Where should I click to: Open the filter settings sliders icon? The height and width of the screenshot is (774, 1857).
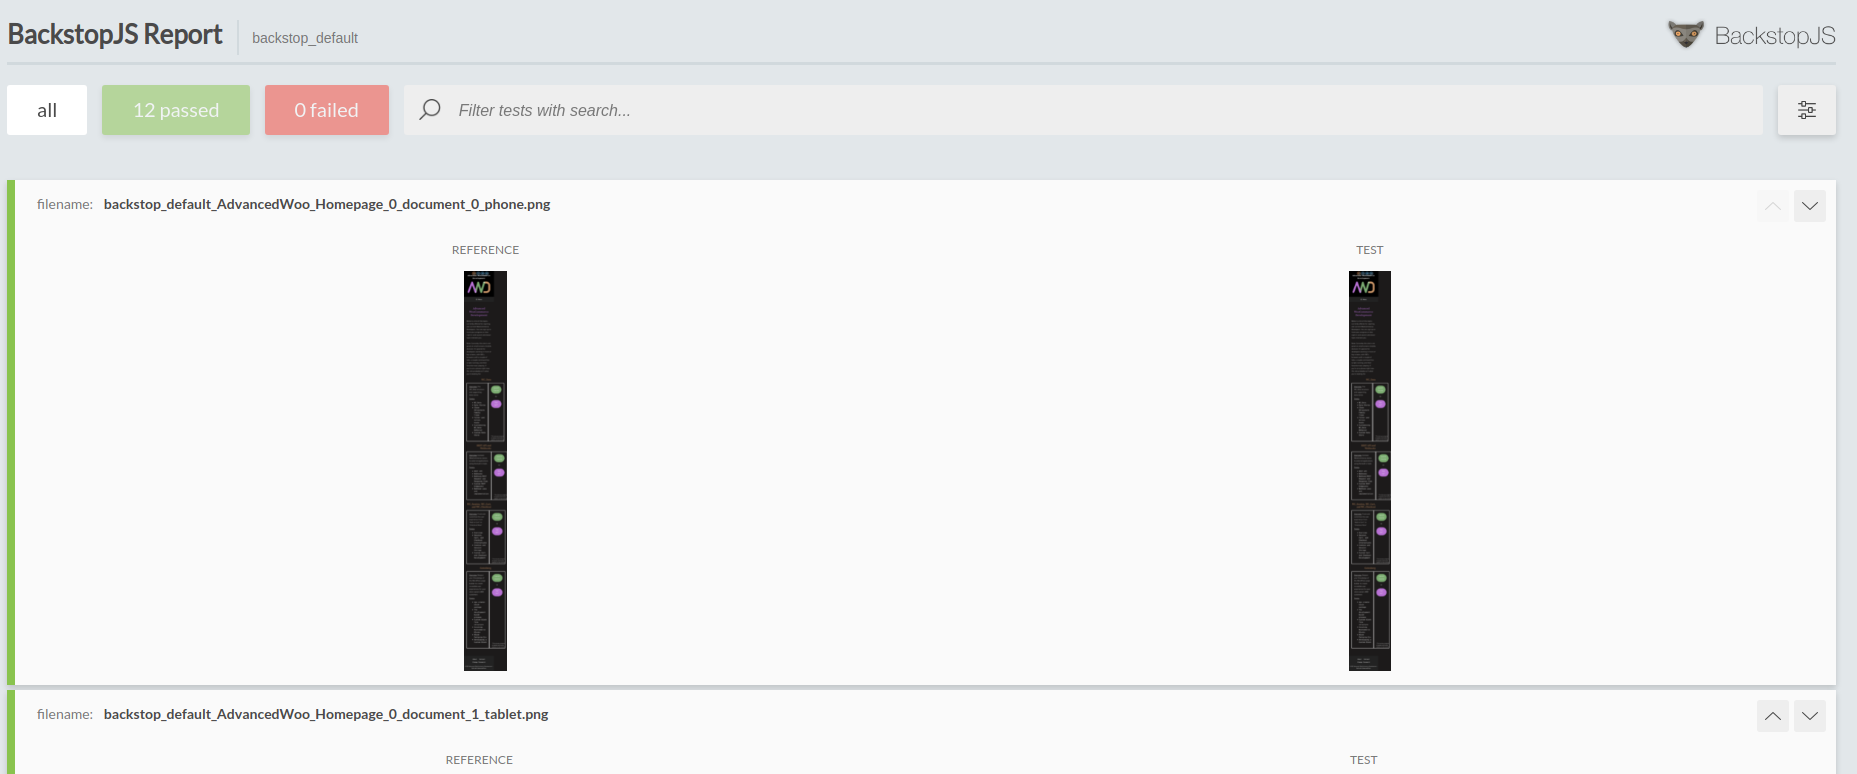pos(1806,110)
